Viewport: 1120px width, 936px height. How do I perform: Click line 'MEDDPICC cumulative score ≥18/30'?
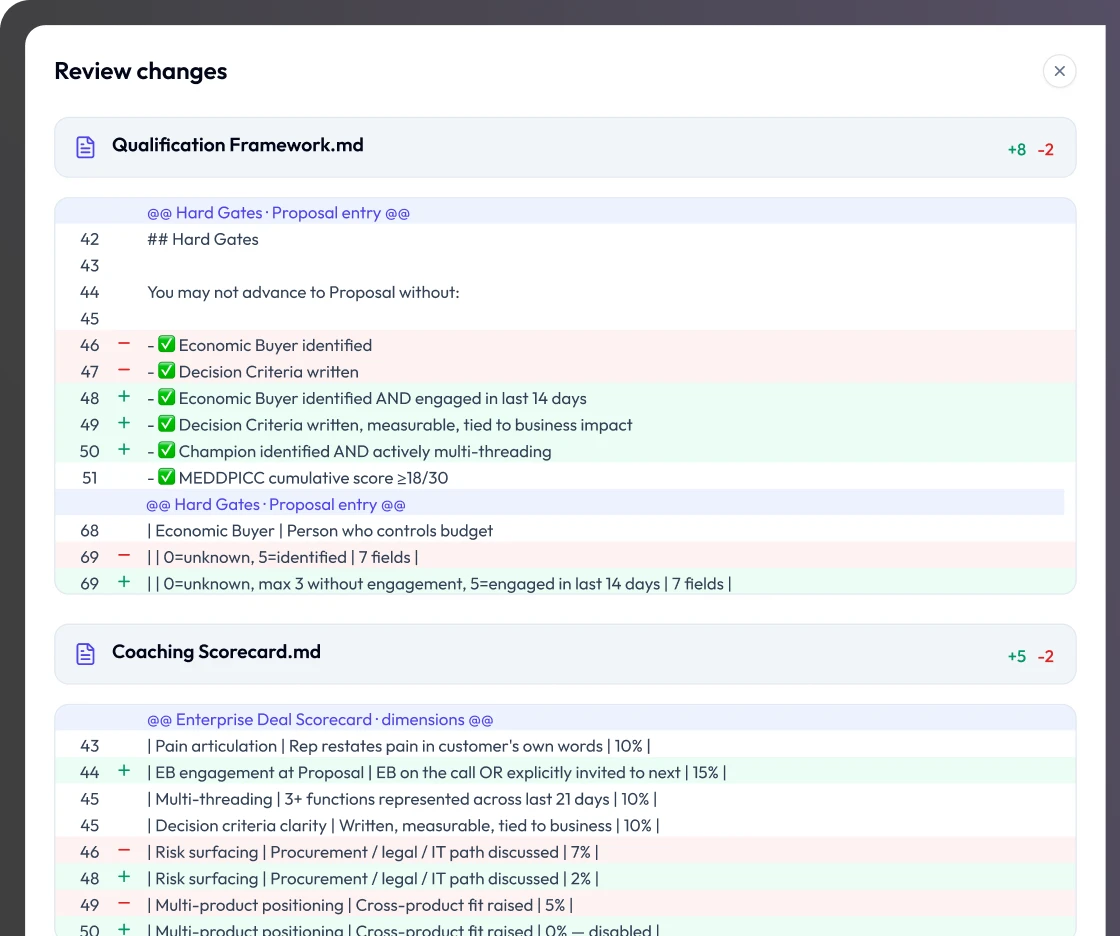565,477
